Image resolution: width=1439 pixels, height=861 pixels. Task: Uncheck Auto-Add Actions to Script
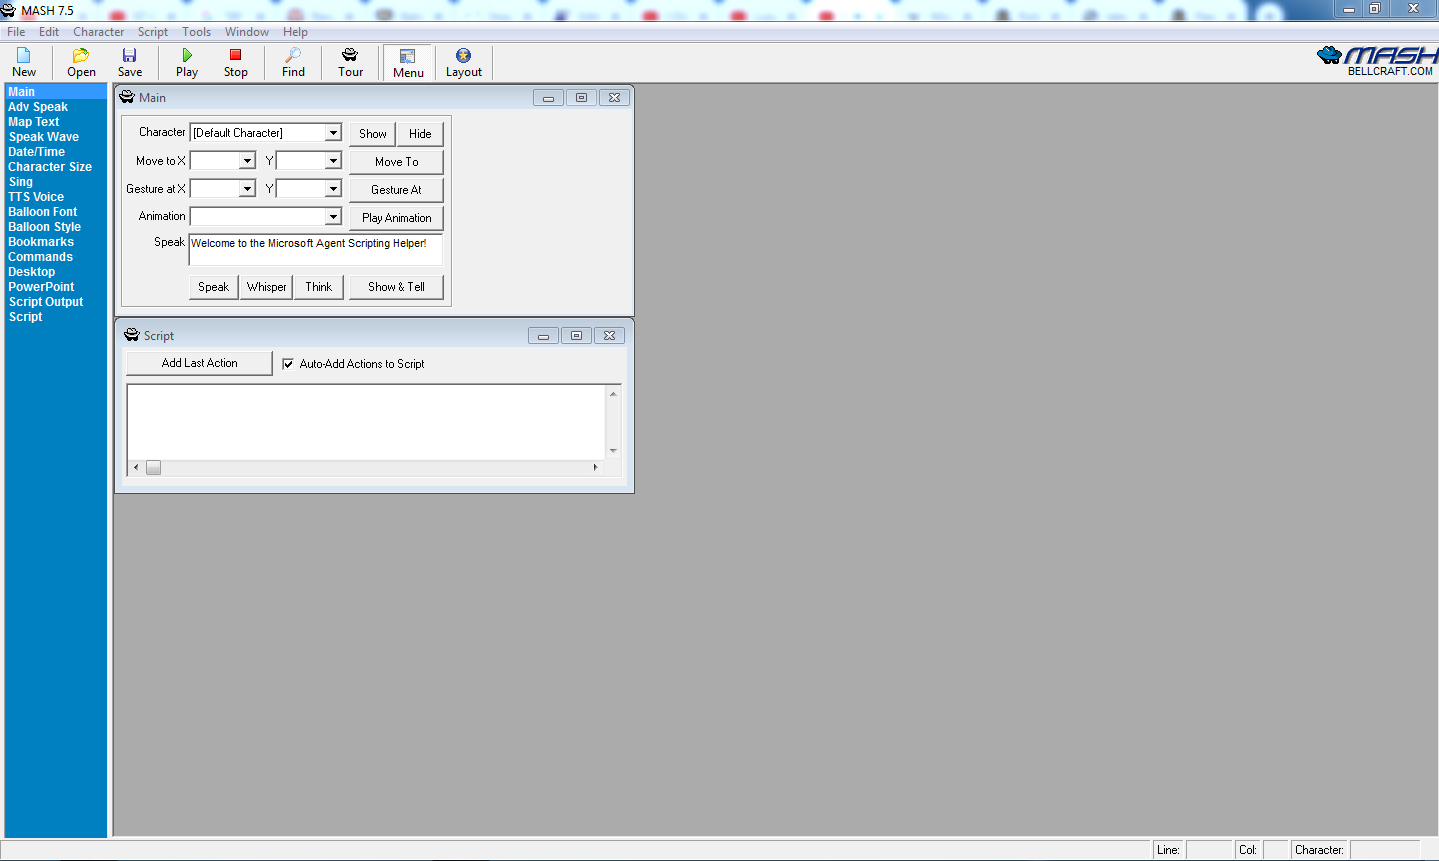(288, 364)
